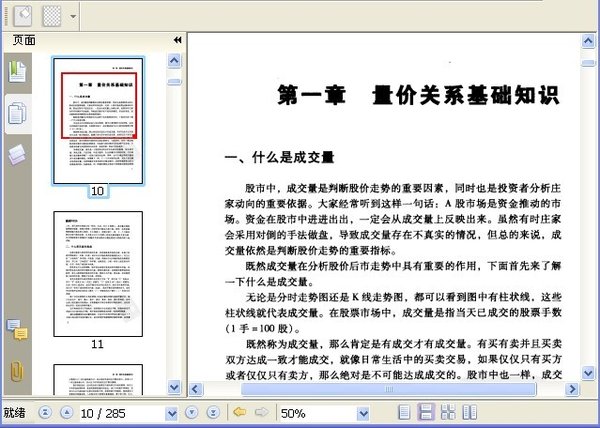Open the Comments panel icon
This screenshot has width=600, height=428.
point(17,330)
